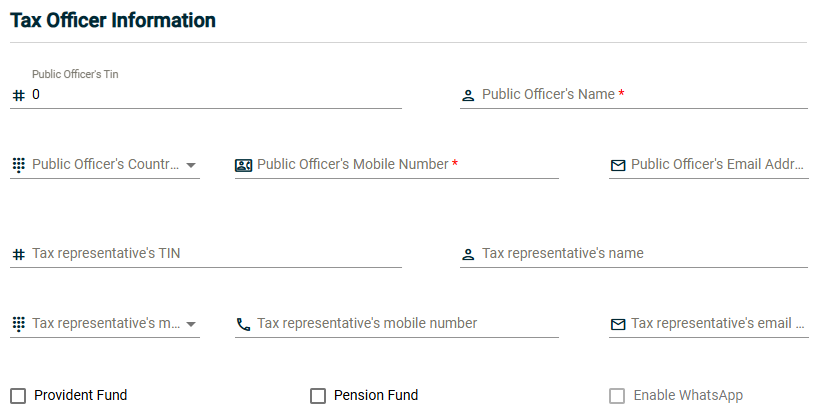
Task: Click the hash icon beside Public Officer's Tin
Action: click(x=18, y=95)
